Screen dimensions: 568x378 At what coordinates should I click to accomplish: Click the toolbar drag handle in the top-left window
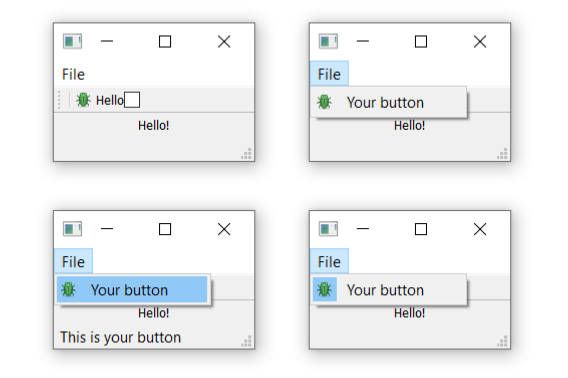point(59,100)
